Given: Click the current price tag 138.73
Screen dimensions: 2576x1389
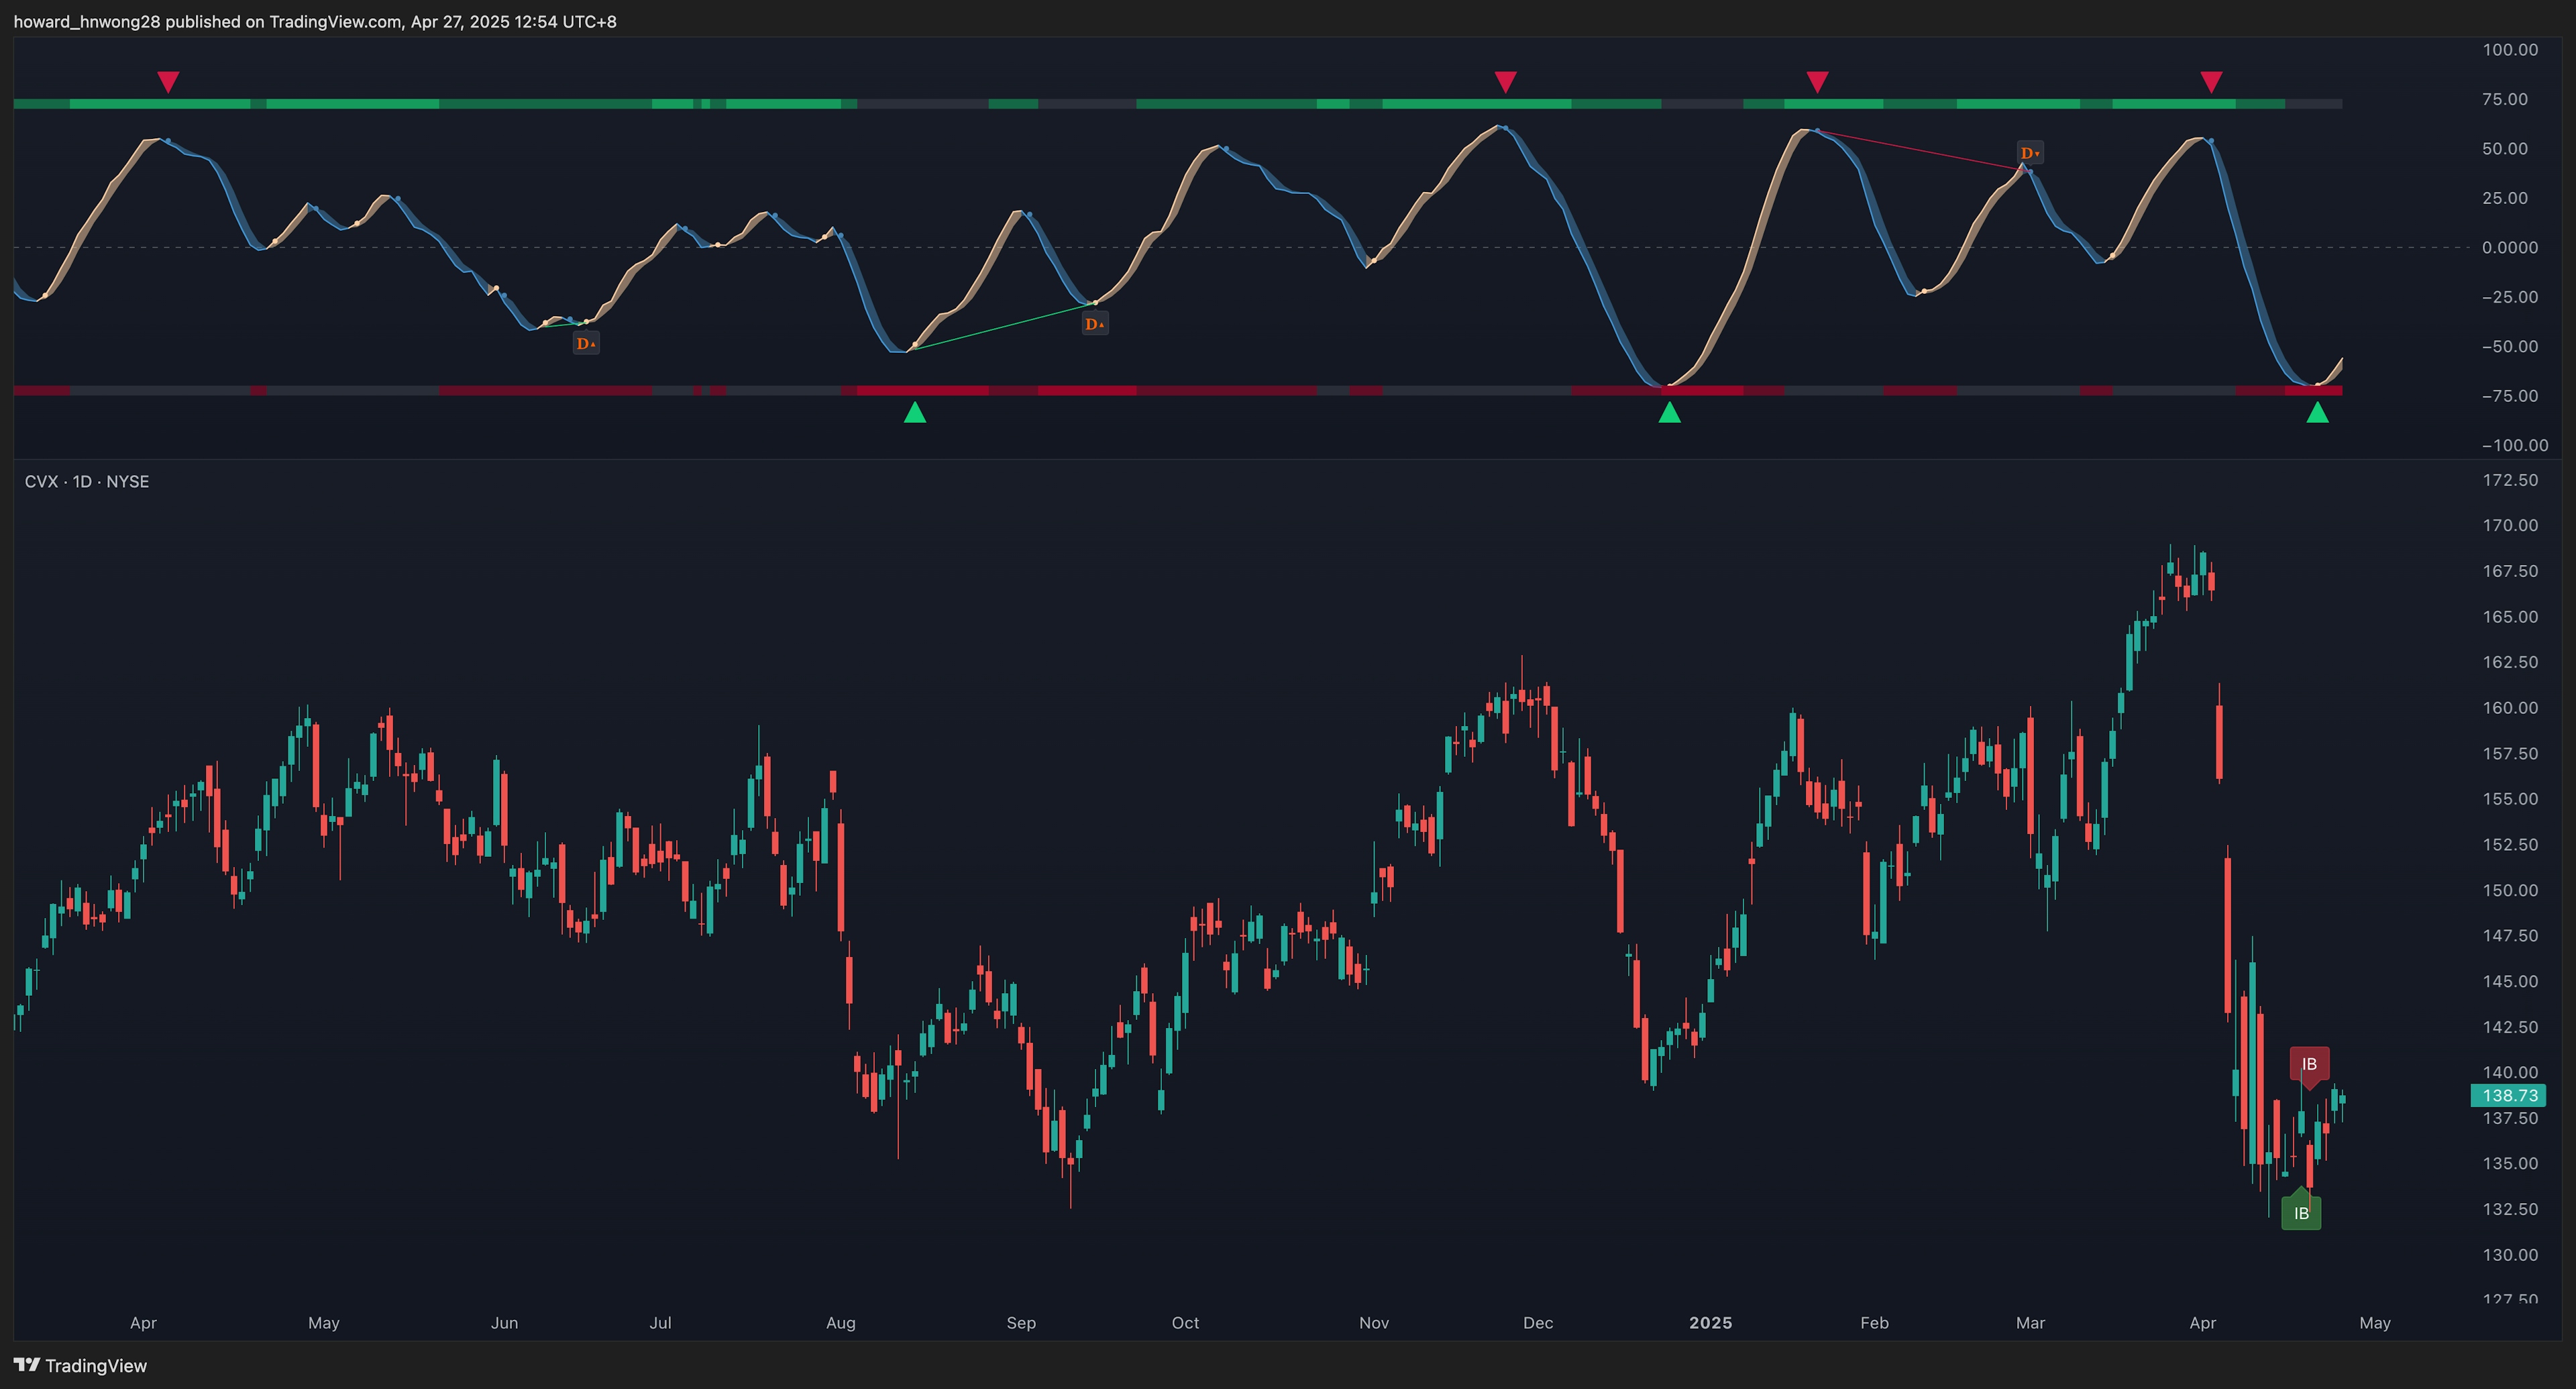Looking at the screenshot, I should pos(2508,1096).
